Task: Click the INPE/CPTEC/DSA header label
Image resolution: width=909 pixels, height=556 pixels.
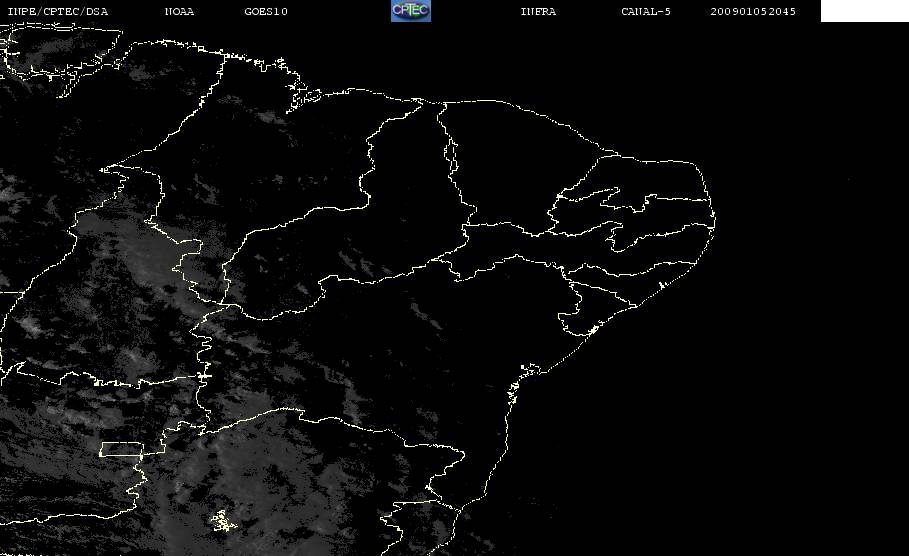Action: pyautogui.click(x=57, y=12)
